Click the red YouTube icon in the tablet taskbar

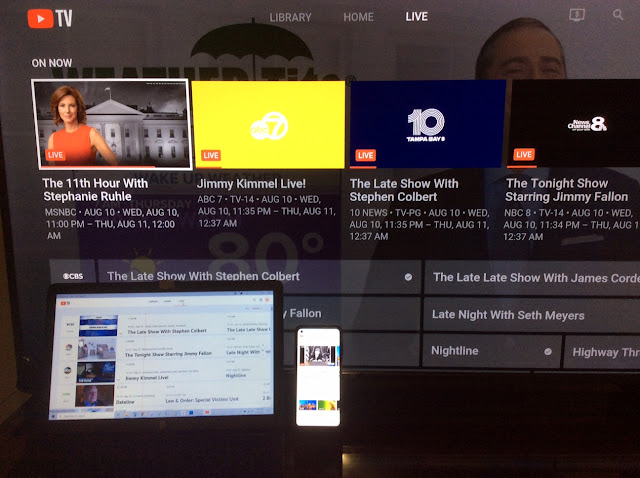(x=207, y=412)
